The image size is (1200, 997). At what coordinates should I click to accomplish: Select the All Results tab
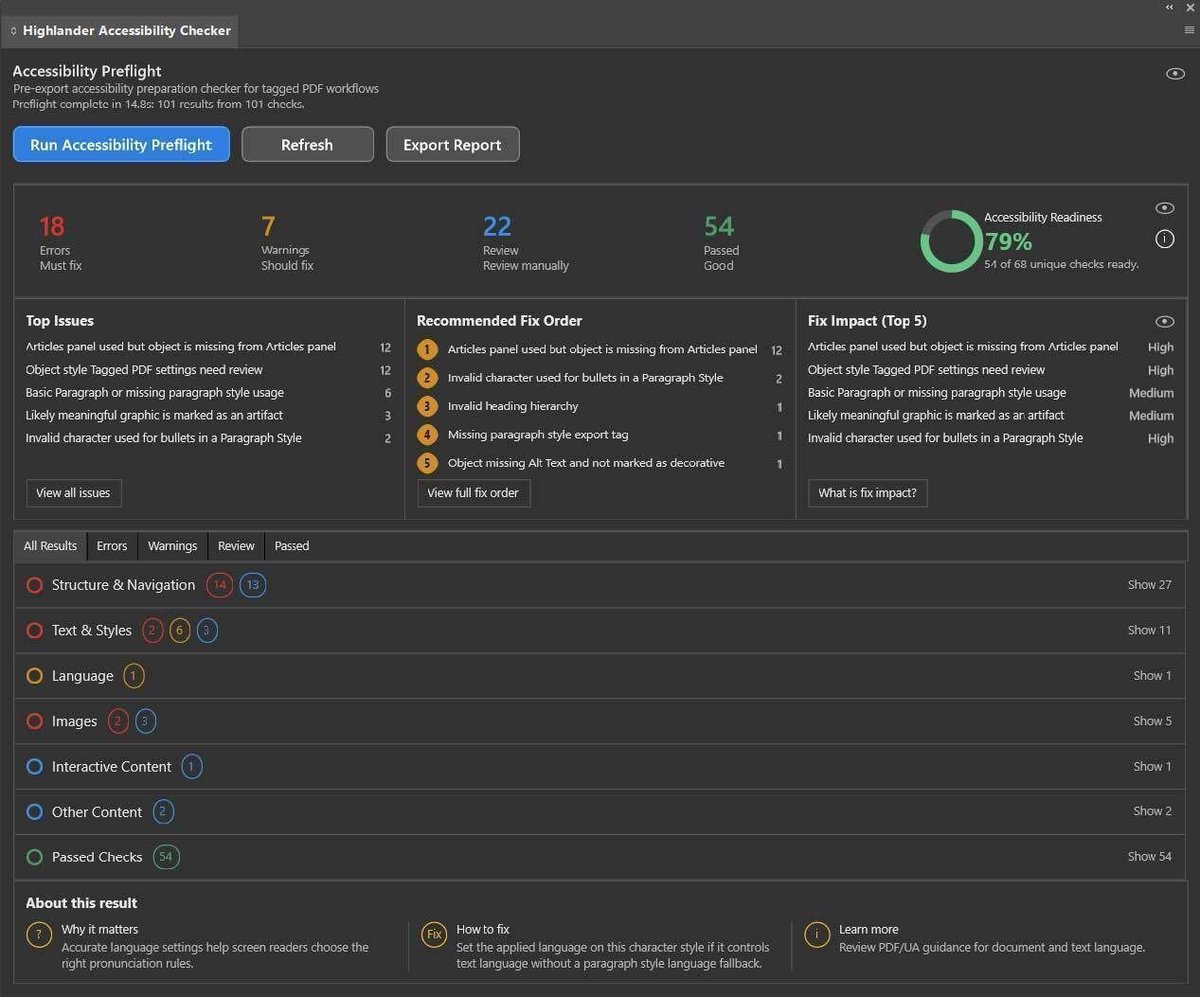50,546
